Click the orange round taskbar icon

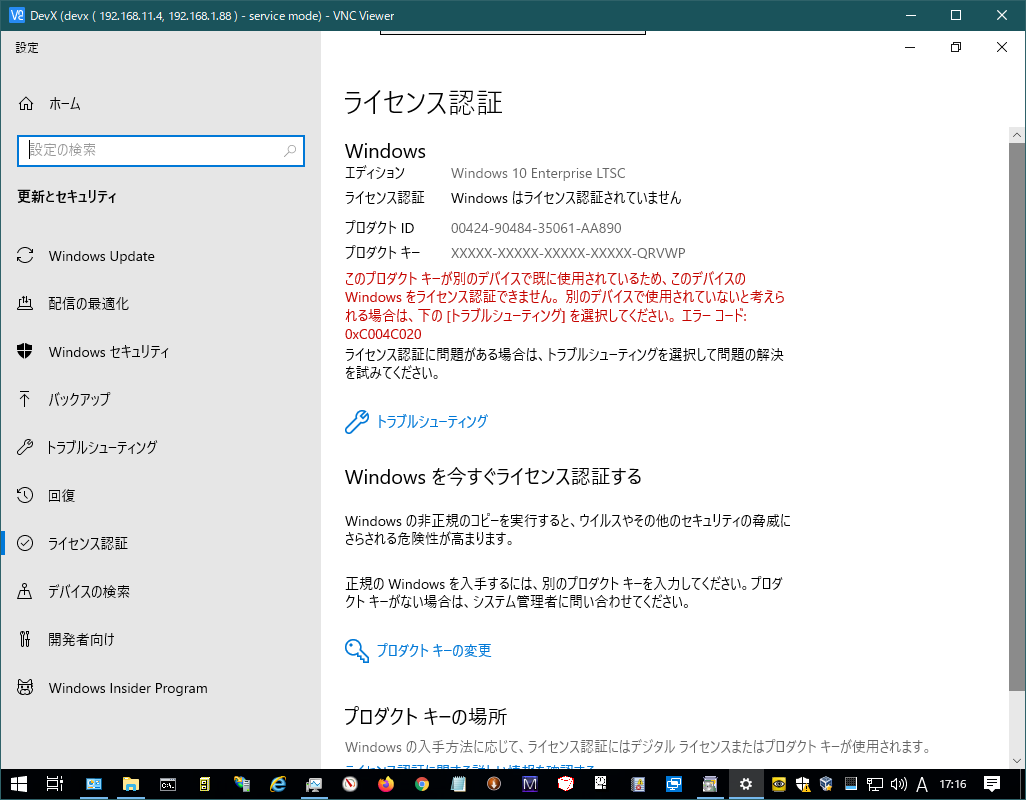(494, 784)
